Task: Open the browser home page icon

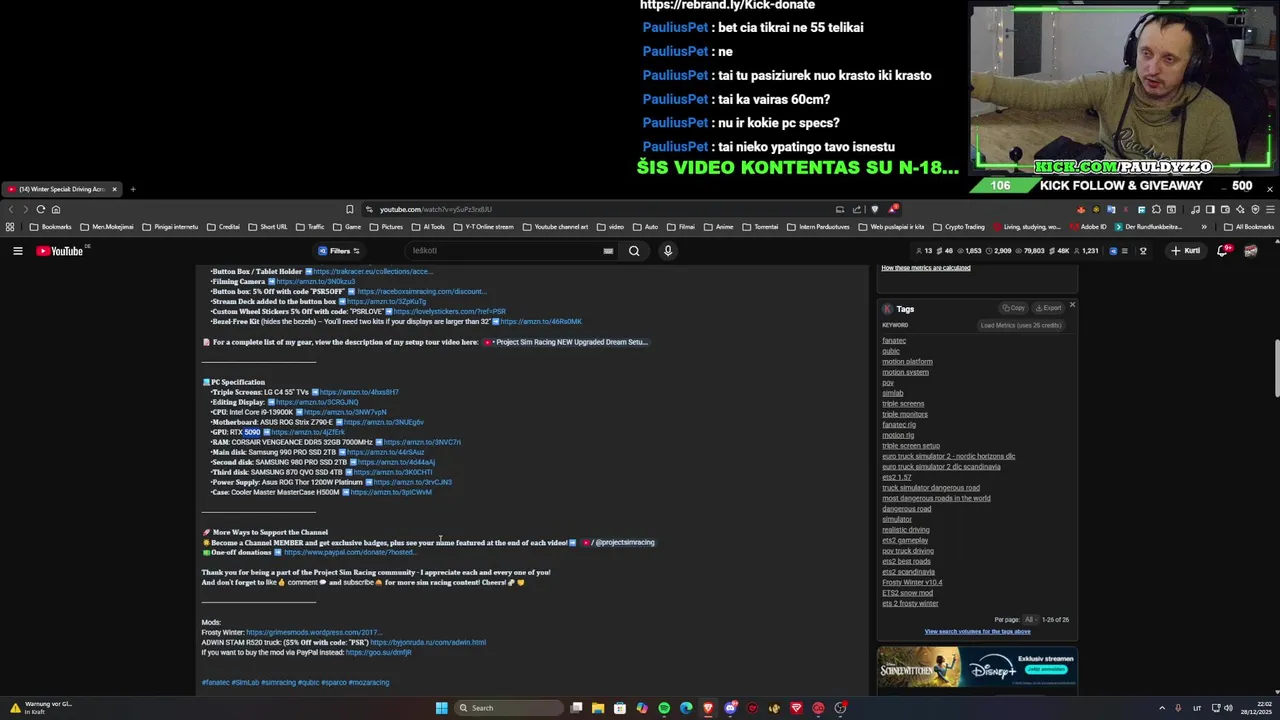Action: 56,209
